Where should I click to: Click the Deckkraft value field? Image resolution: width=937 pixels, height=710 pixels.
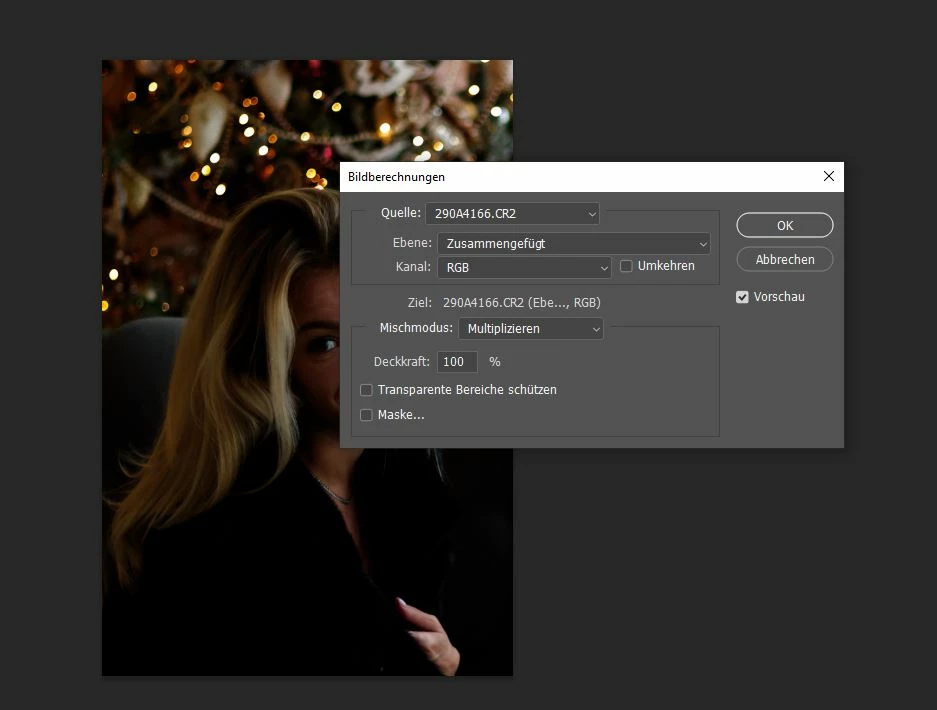[x=457, y=362]
